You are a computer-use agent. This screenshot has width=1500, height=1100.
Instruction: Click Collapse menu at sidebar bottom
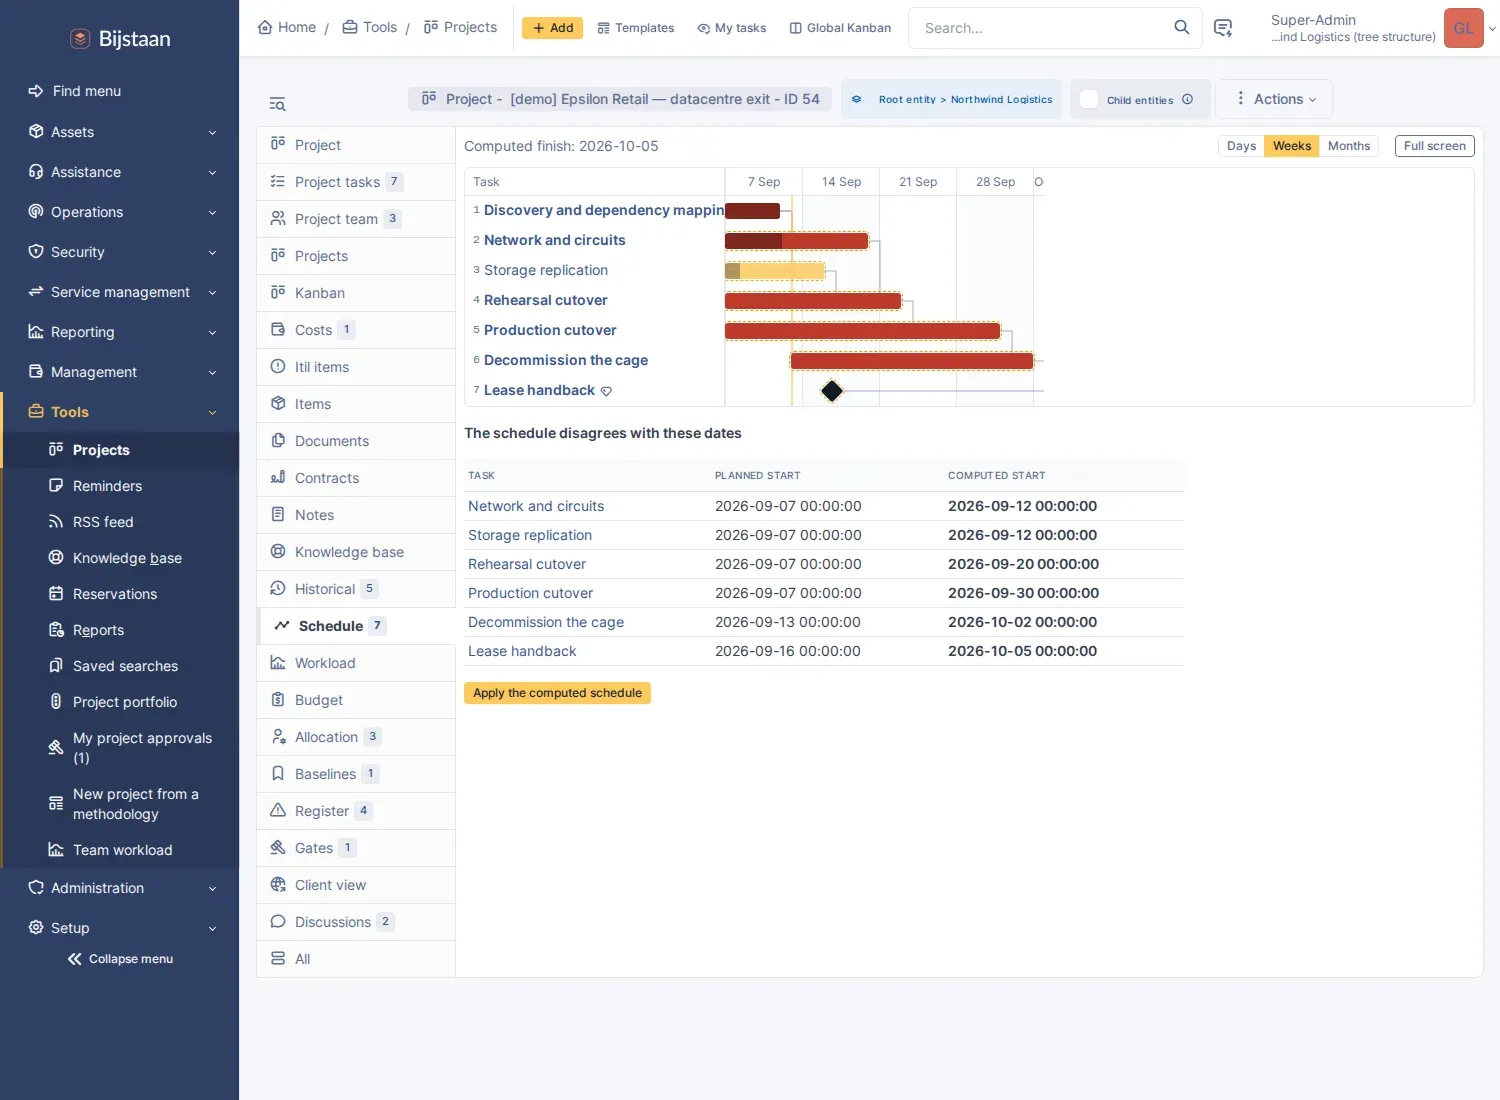coord(120,959)
